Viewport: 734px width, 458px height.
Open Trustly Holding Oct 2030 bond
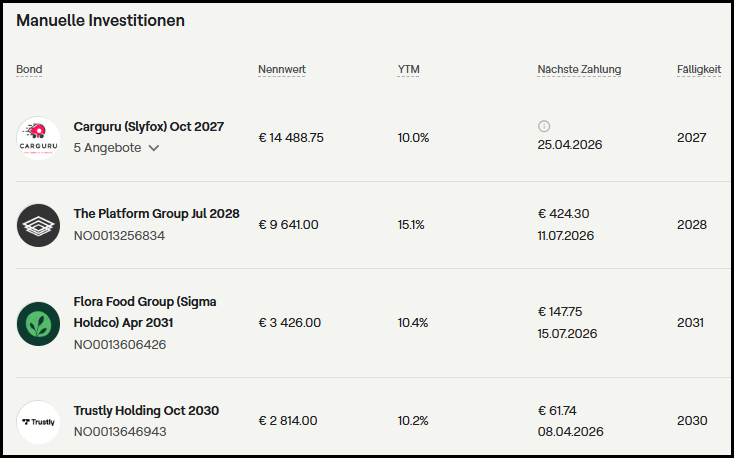146,410
